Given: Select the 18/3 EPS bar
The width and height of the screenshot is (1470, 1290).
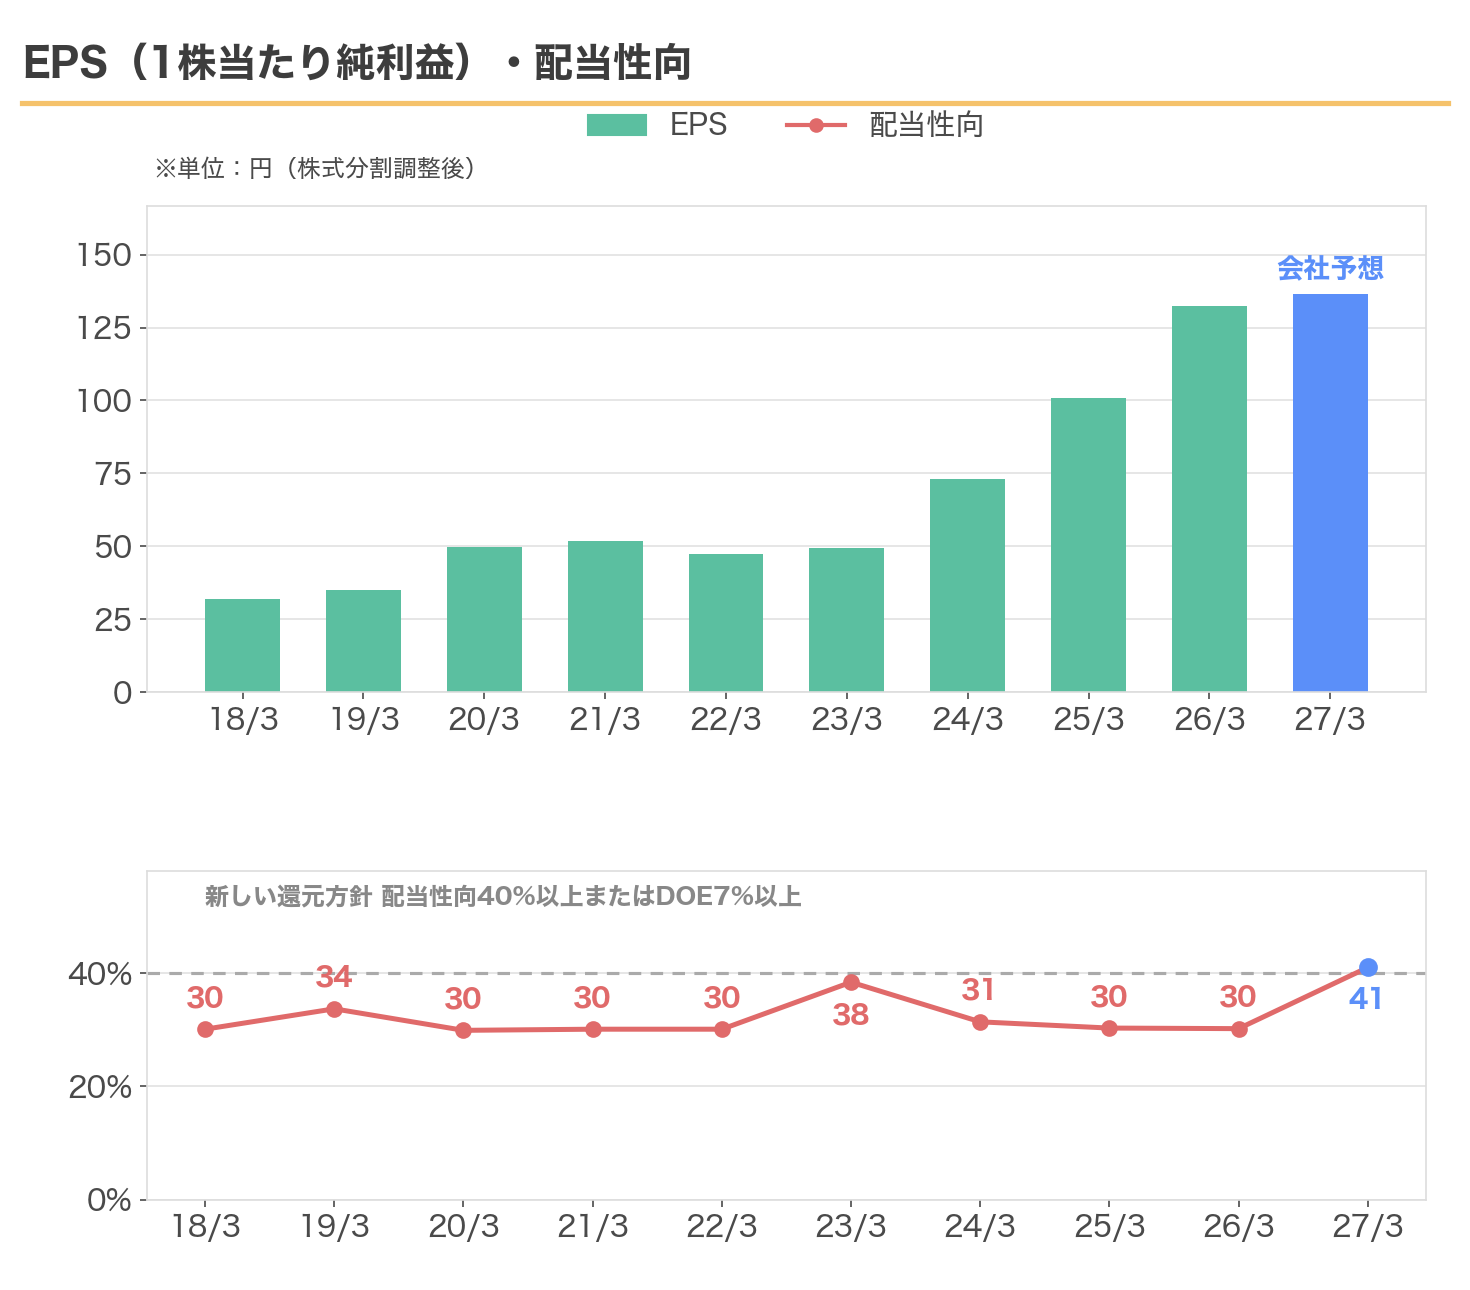Looking at the screenshot, I should coord(242,645).
